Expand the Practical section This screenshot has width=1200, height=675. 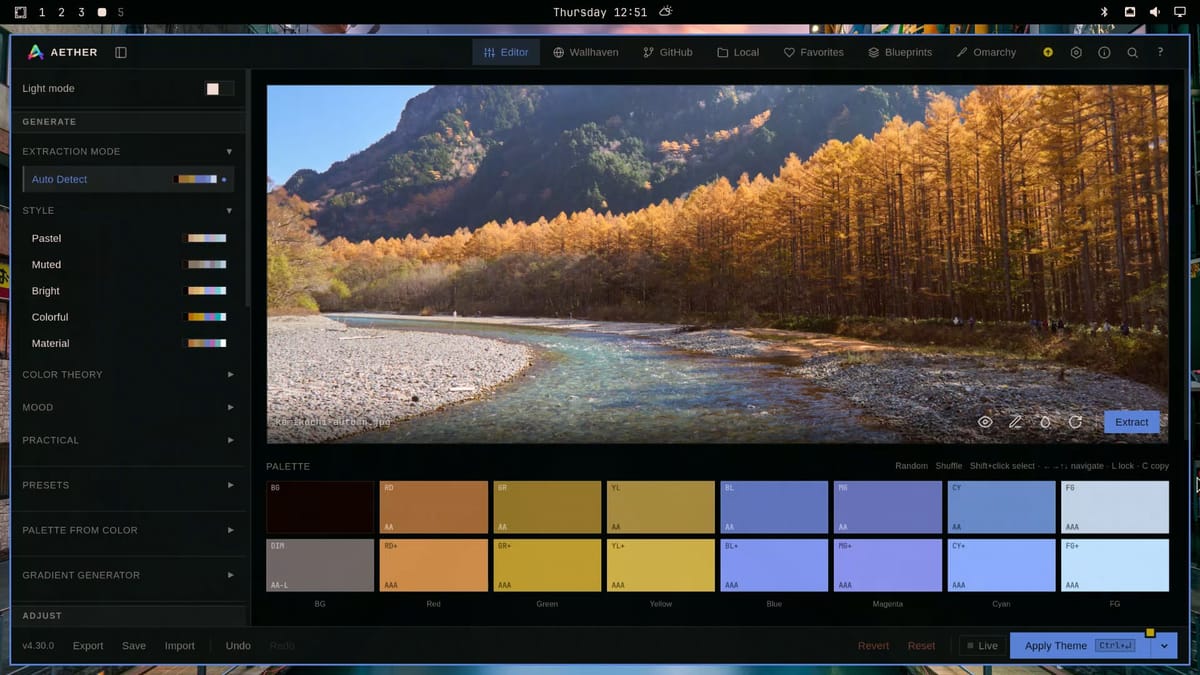pos(128,440)
